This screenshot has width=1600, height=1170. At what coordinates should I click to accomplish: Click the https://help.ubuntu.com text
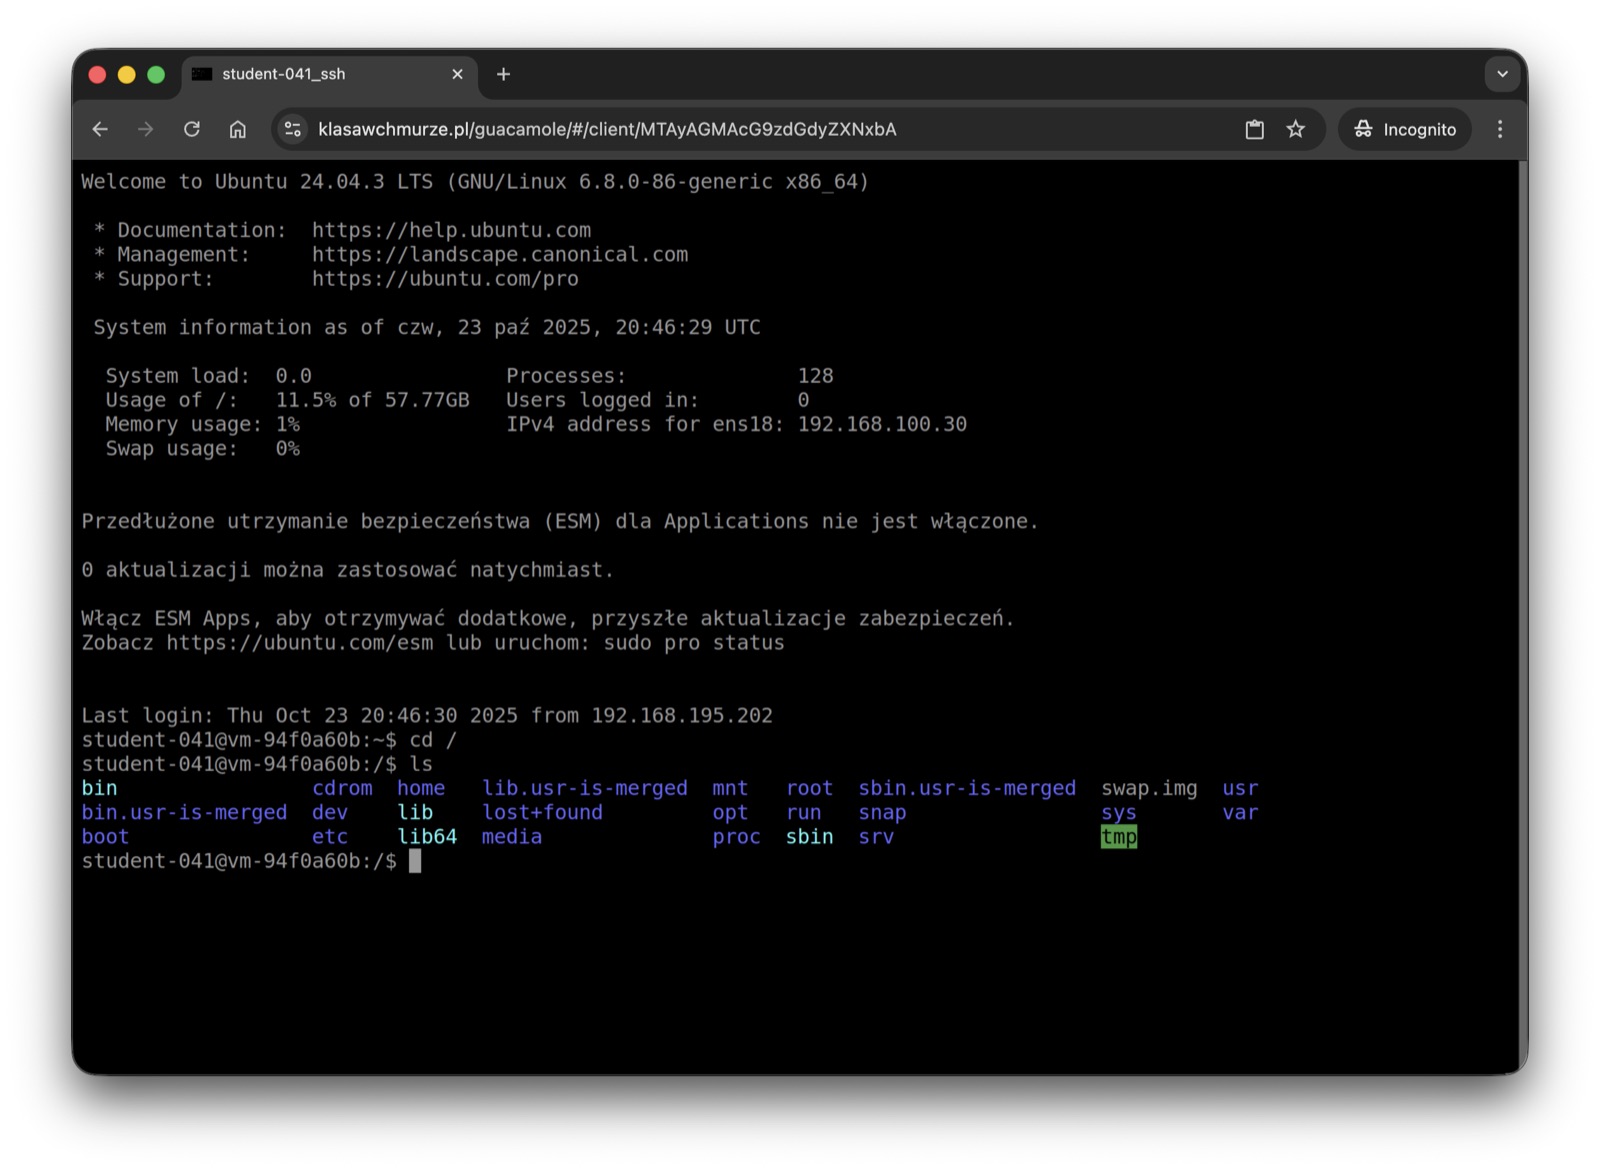[x=451, y=230]
